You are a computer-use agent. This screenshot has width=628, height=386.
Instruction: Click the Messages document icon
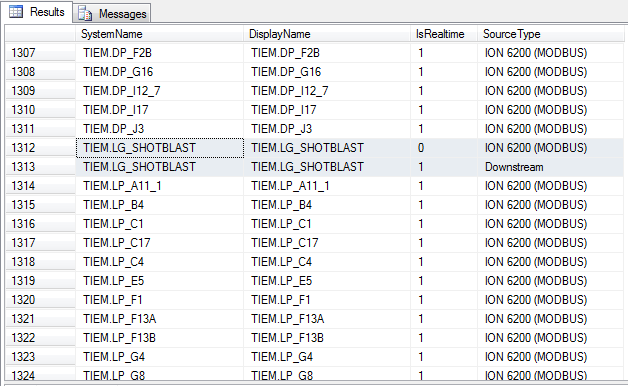tap(85, 14)
